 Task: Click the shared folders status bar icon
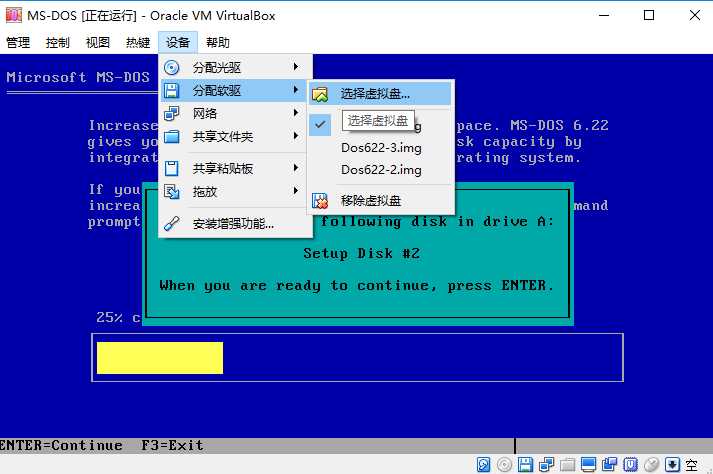(x=567, y=464)
